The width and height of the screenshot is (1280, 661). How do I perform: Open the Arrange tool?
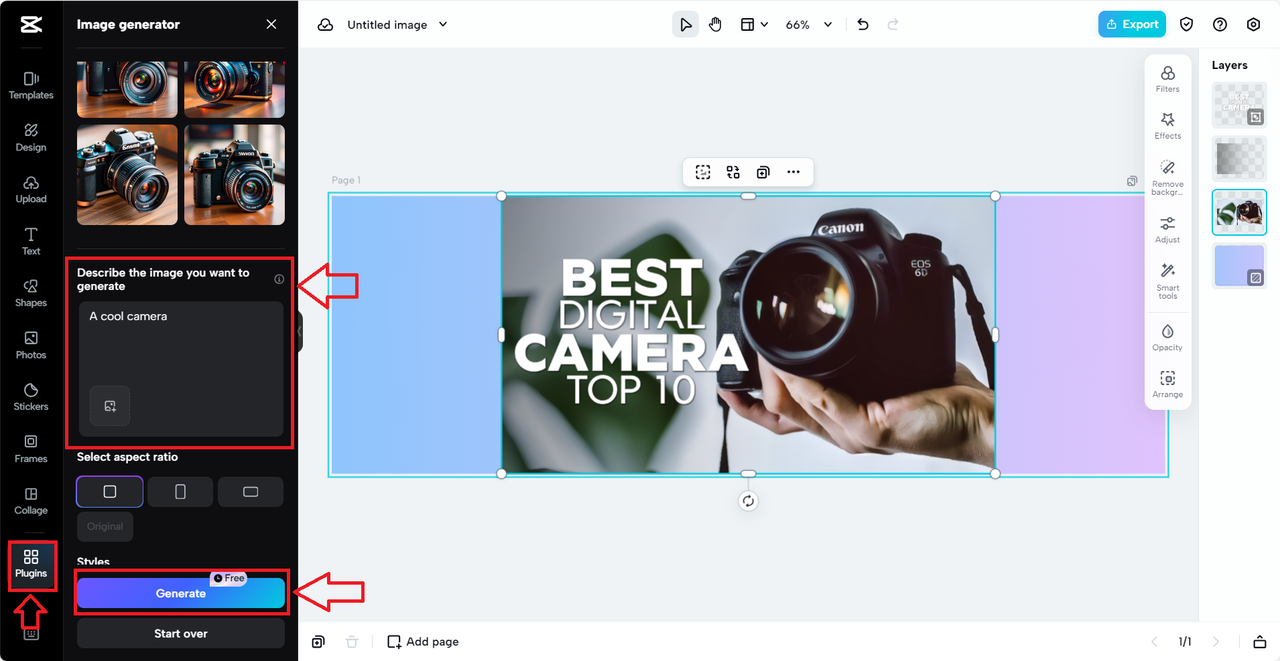click(1167, 385)
